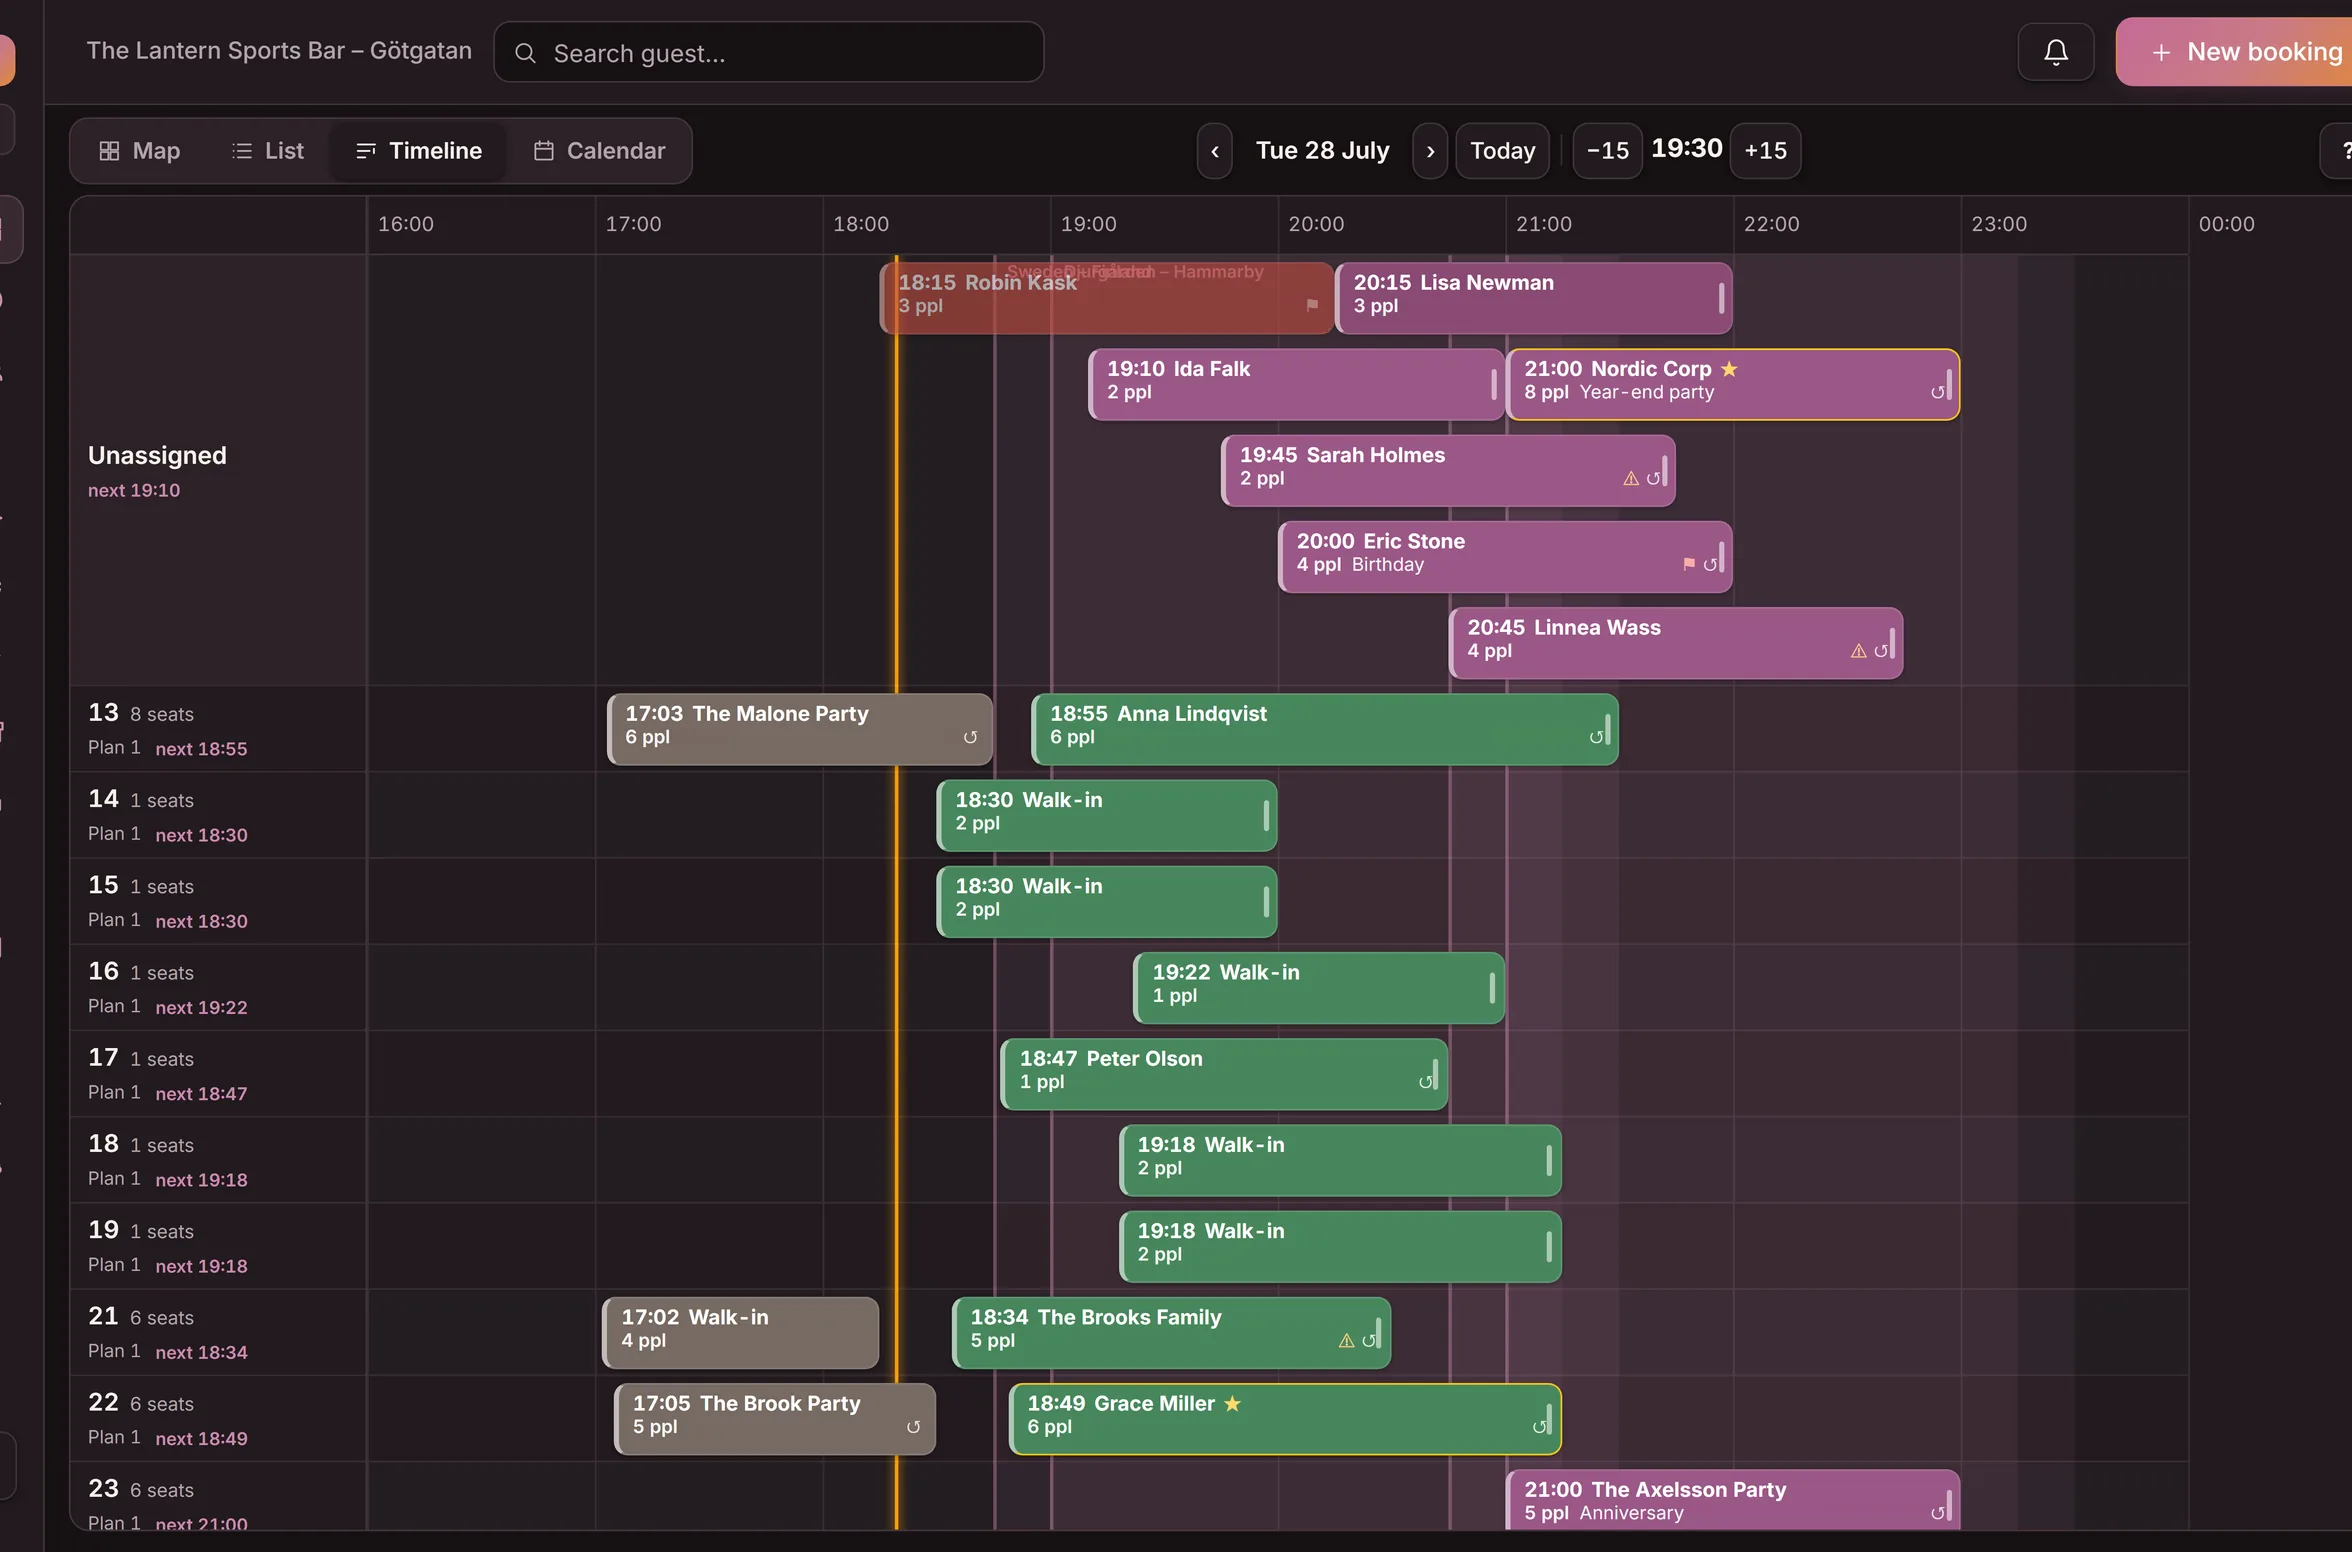Click the star icon on Nordic Corp booking
This screenshot has width=2352, height=1552.
[1729, 369]
